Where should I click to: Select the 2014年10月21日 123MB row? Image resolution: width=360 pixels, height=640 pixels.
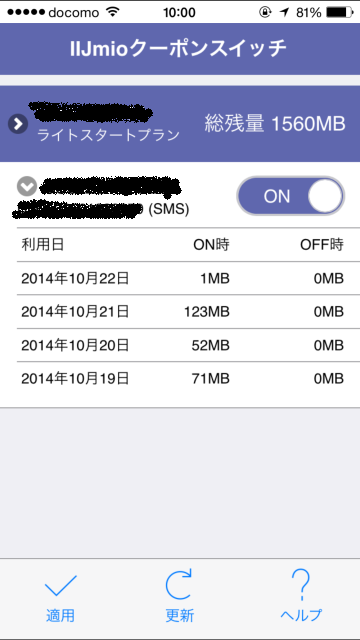click(x=182, y=312)
